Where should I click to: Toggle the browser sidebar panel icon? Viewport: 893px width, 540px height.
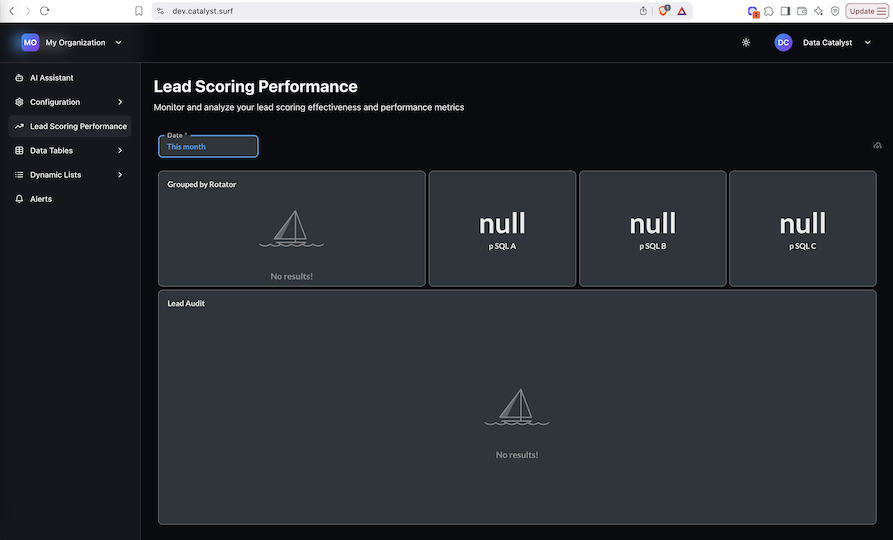785,11
